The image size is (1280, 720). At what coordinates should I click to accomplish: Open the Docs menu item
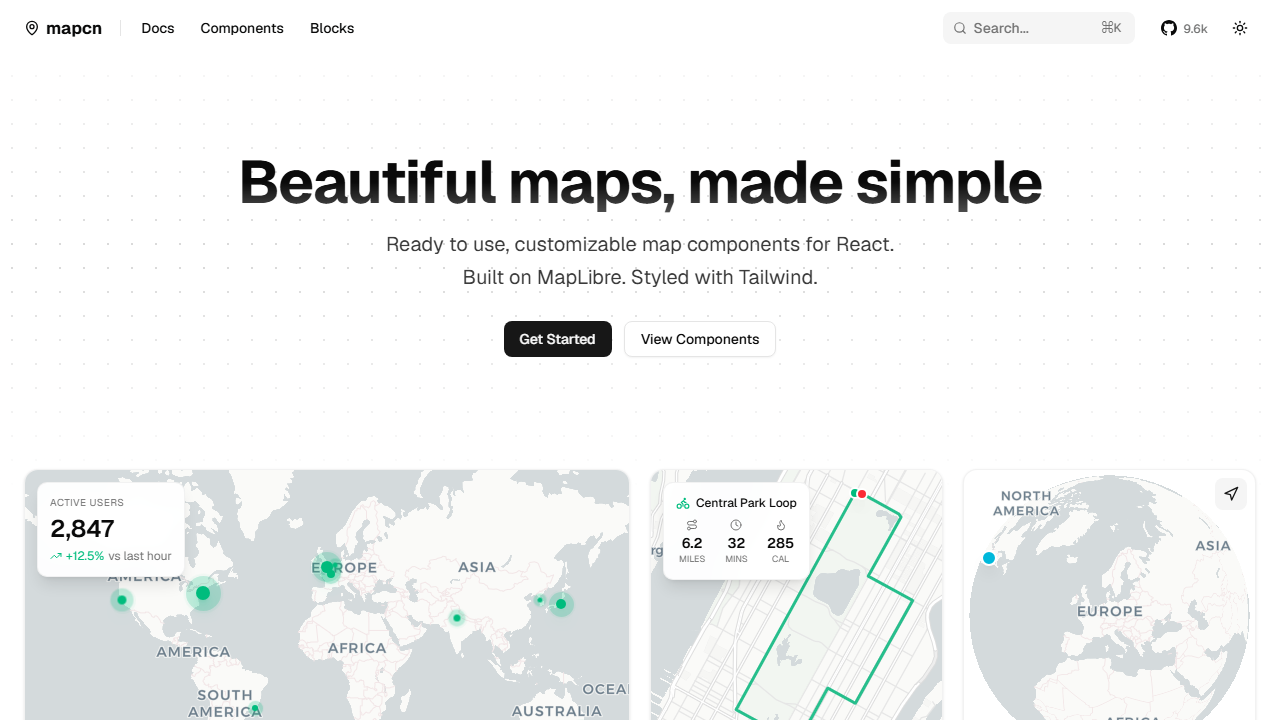[x=158, y=28]
